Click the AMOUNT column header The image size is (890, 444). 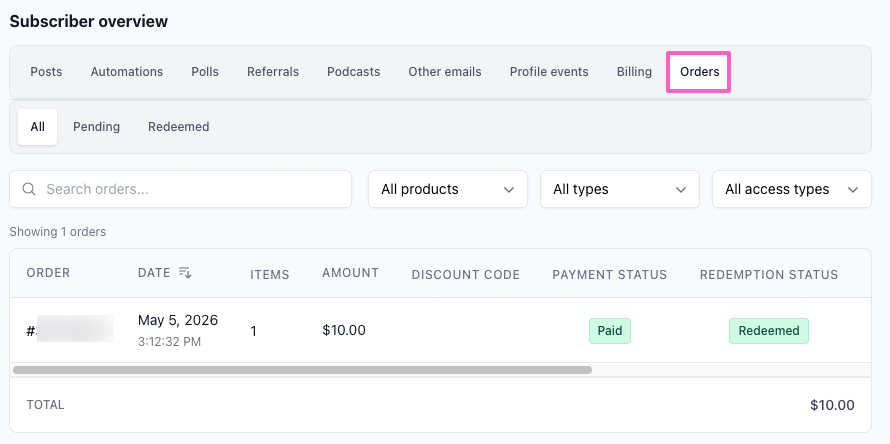pos(350,273)
